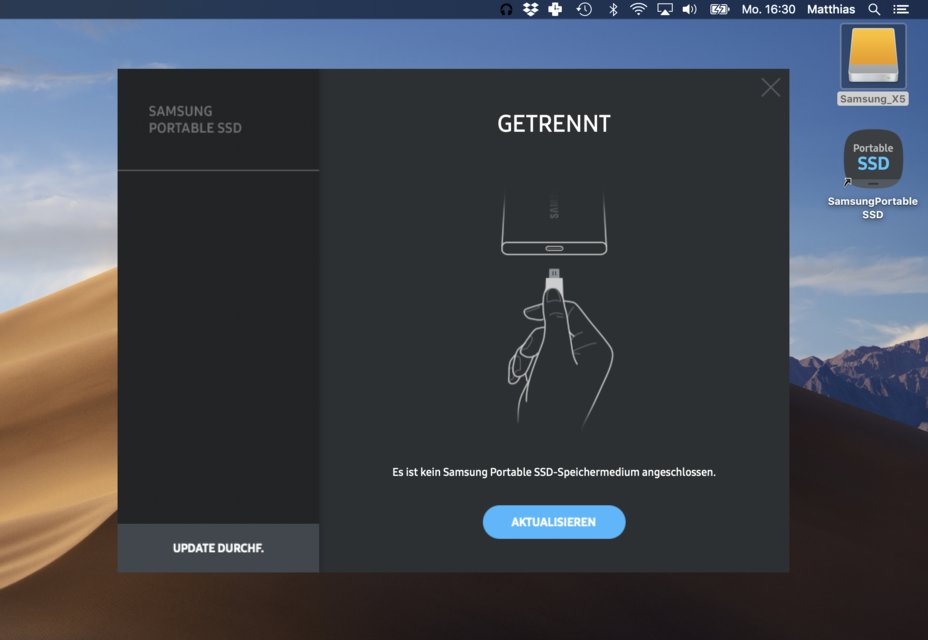
Task: Click the AKTUALISIEREN button
Action: [x=554, y=521]
